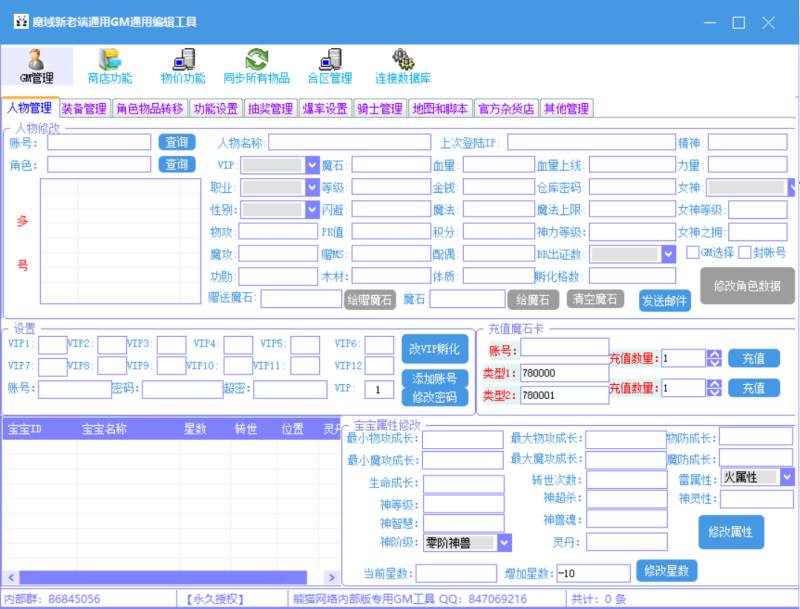Open the 功能设置 tab

point(216,109)
